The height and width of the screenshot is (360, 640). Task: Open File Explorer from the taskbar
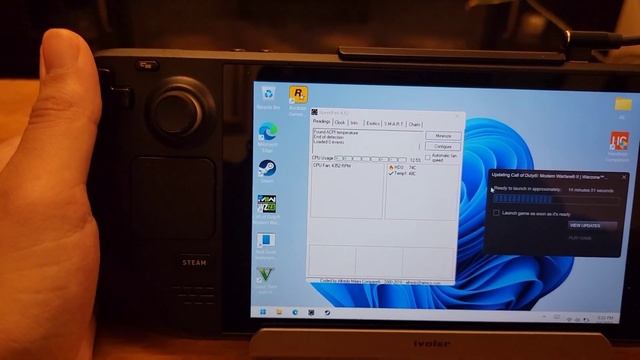279,312
